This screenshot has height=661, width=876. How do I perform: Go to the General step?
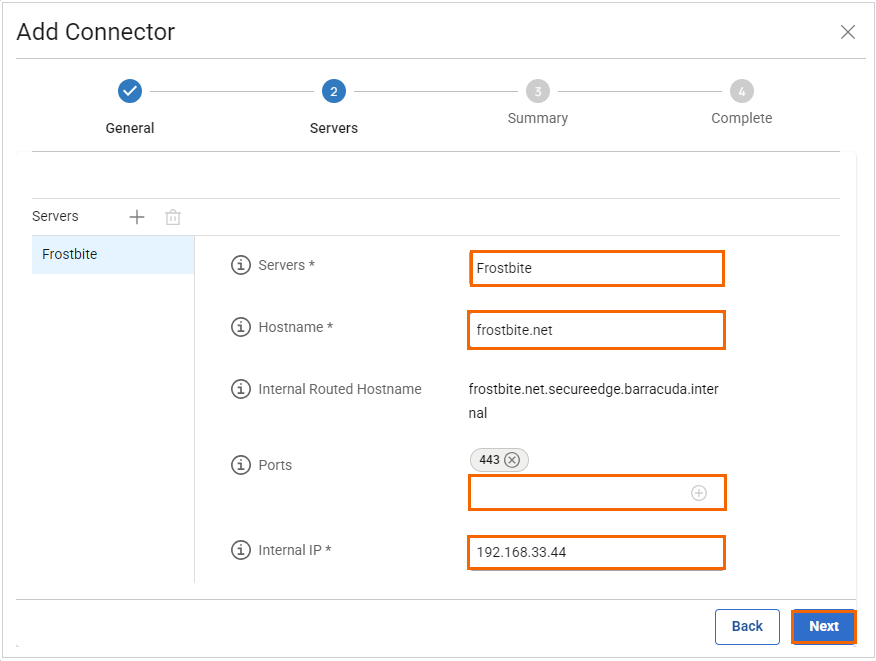[130, 92]
